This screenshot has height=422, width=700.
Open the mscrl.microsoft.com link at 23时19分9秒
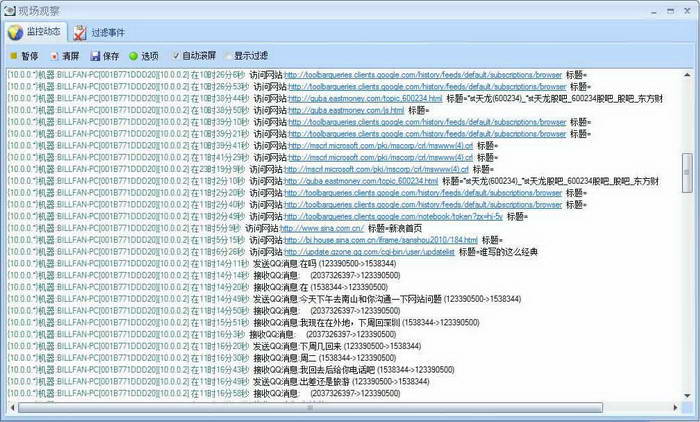click(376, 169)
